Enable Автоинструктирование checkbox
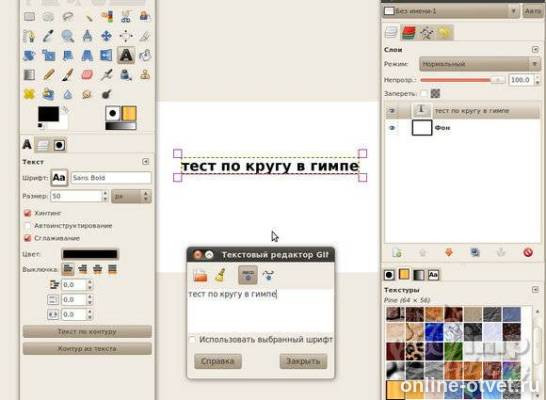 pyautogui.click(x=28, y=226)
